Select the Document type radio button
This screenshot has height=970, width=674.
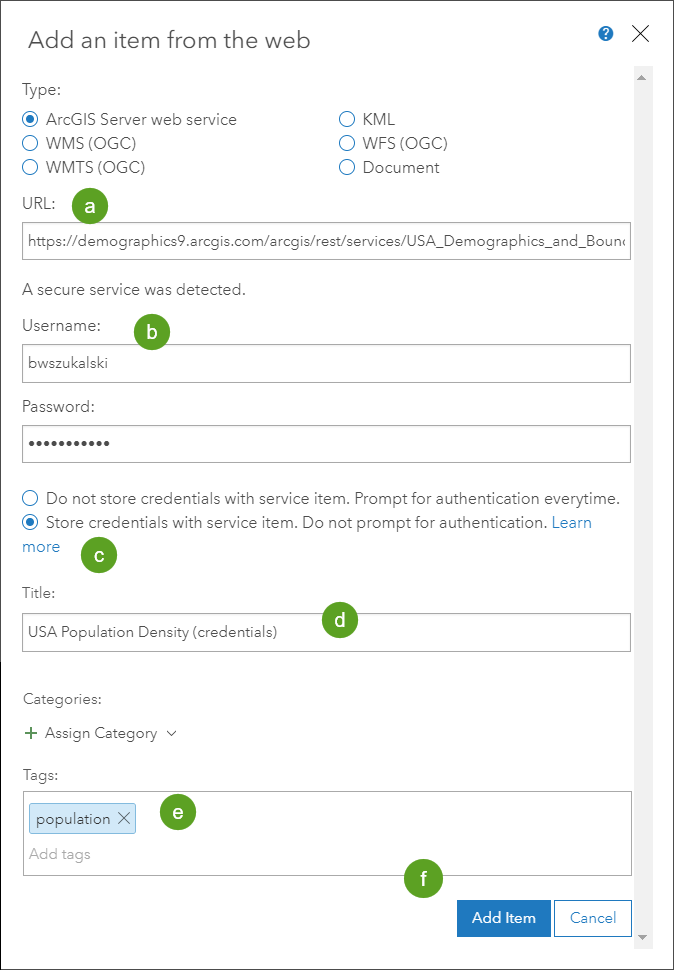coord(347,167)
